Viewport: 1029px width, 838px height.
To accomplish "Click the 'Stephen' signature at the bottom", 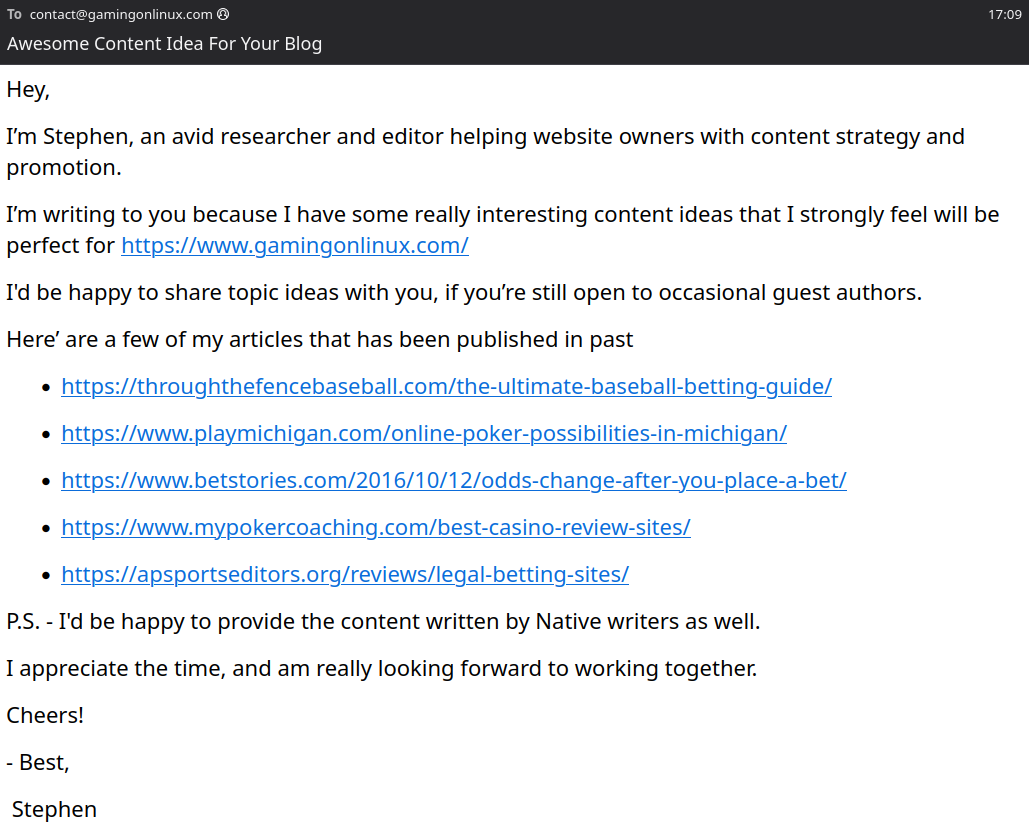I will pos(54,809).
